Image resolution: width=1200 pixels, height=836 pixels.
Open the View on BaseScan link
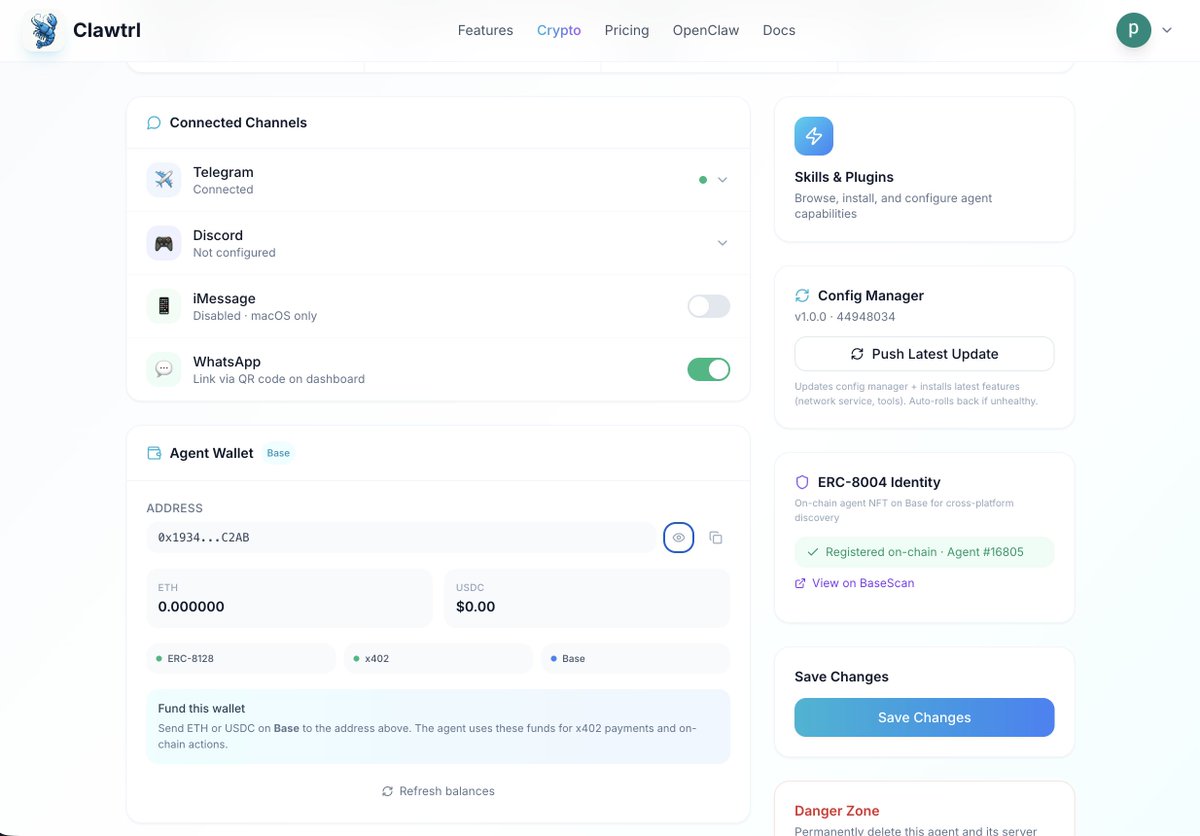click(x=854, y=583)
